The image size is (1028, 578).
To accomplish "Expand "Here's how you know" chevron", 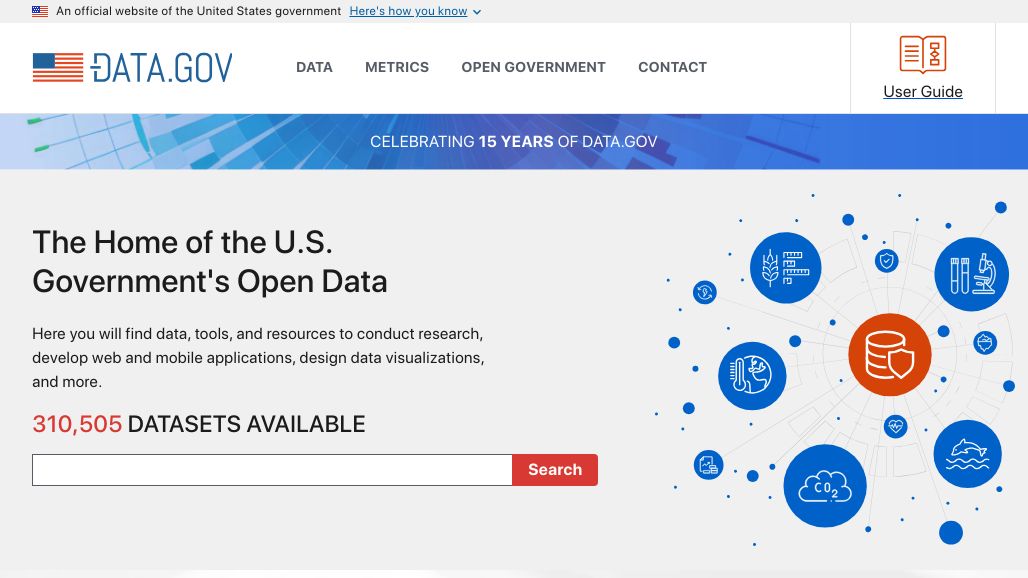I will 477,12.
